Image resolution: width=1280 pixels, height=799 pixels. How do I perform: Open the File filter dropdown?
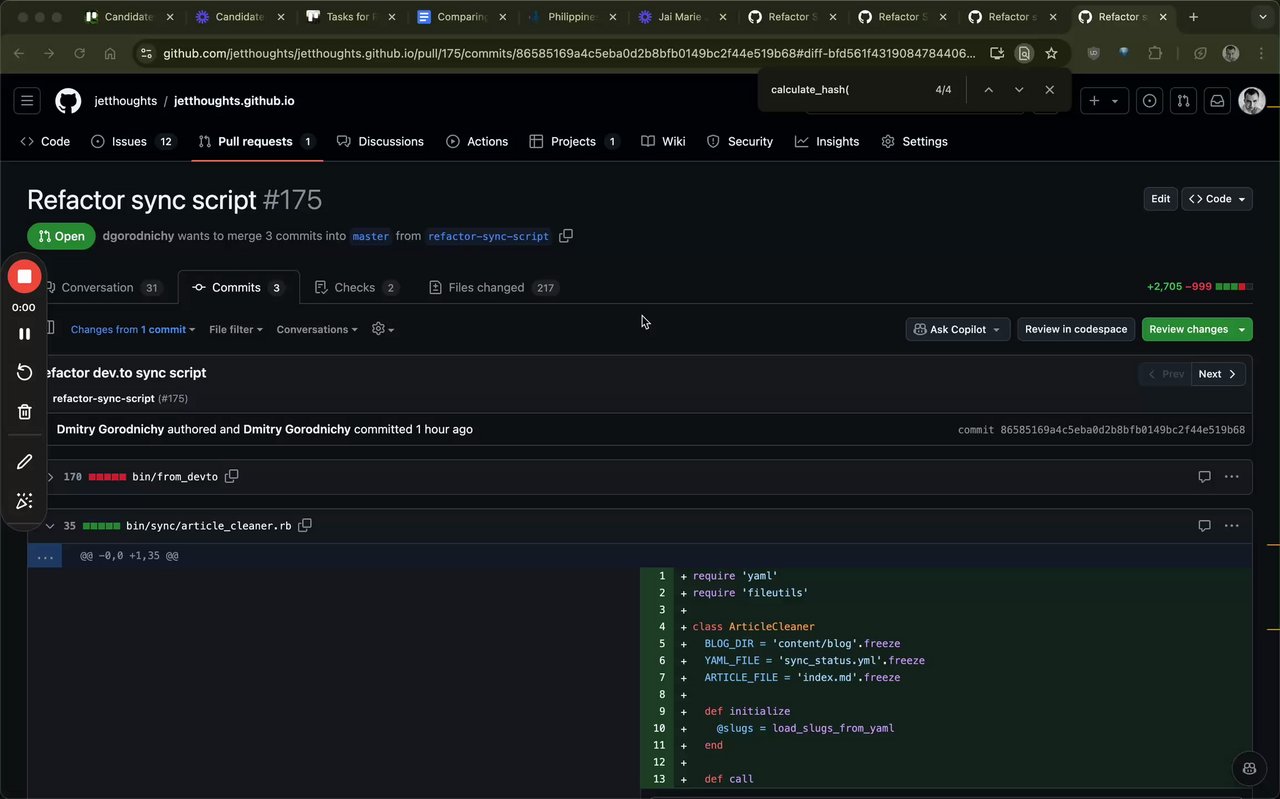click(x=236, y=329)
